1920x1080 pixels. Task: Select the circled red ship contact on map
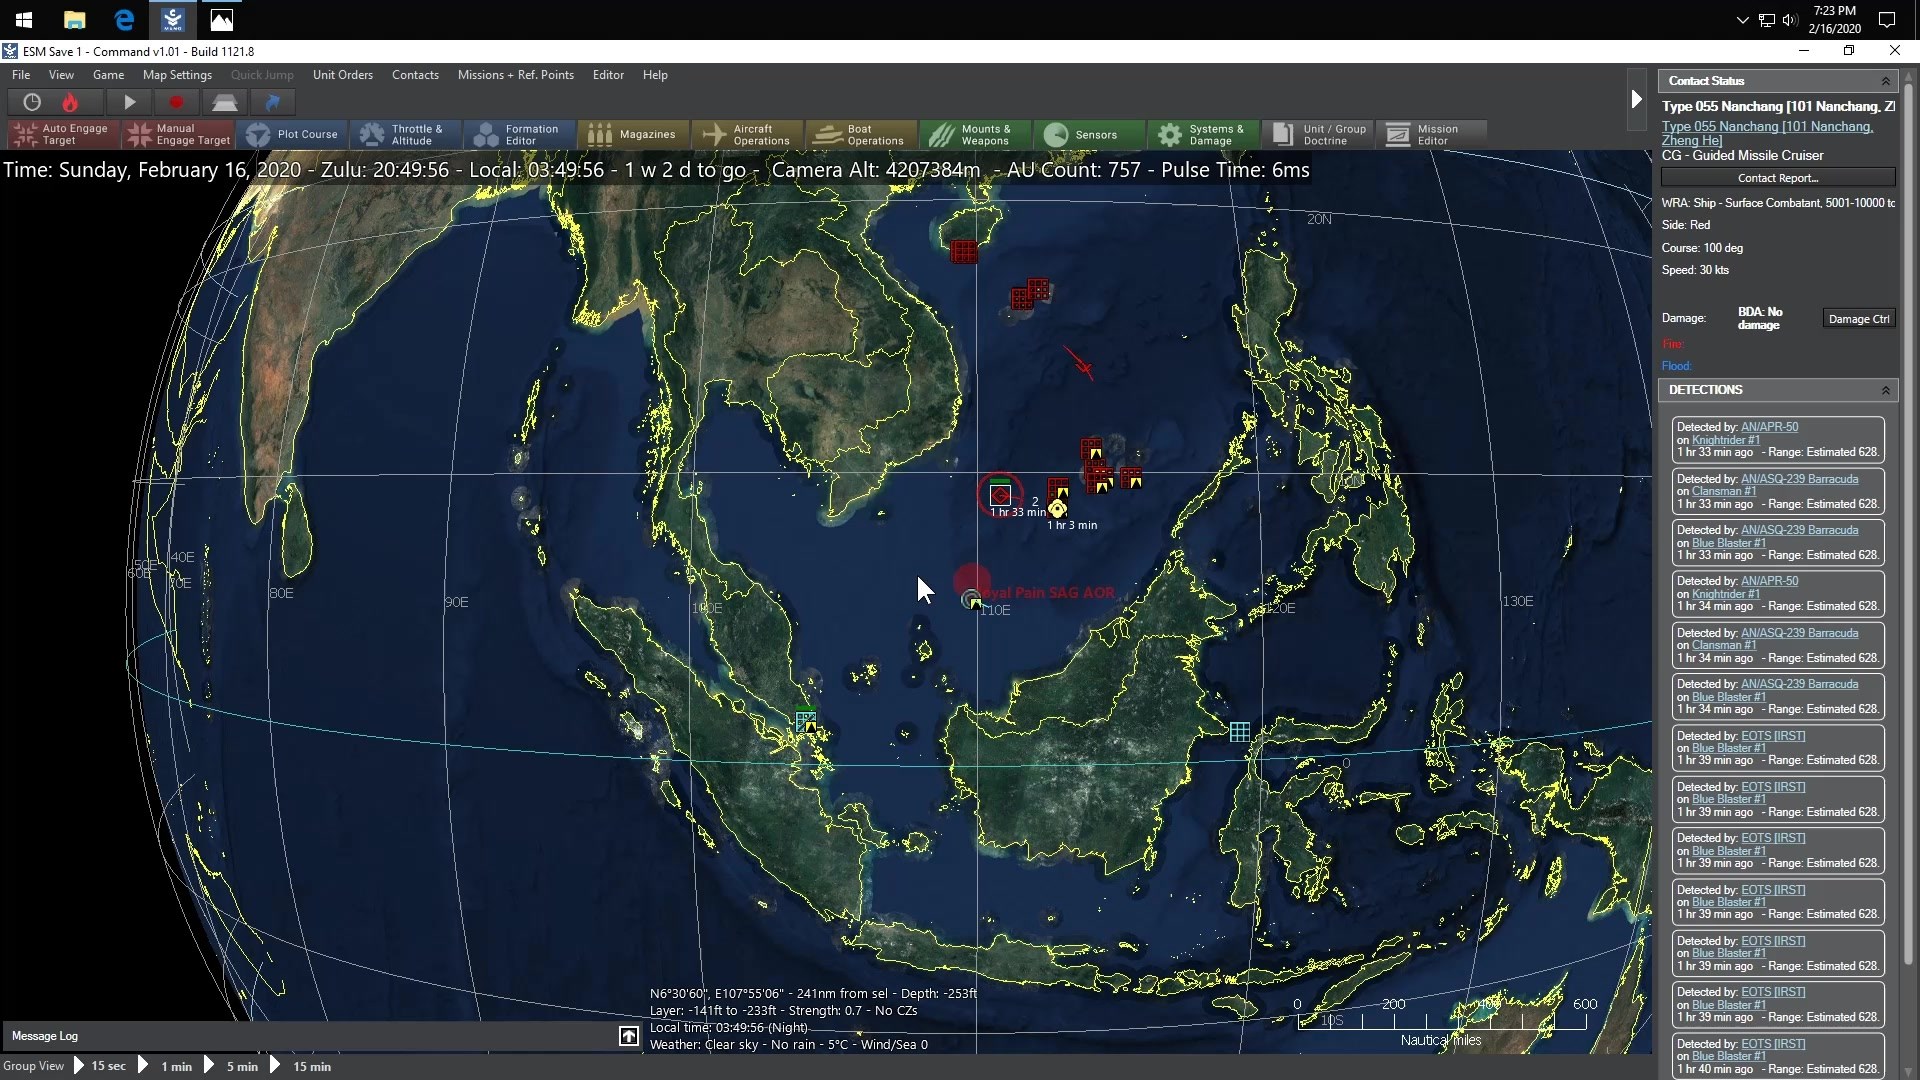[x=1000, y=494]
